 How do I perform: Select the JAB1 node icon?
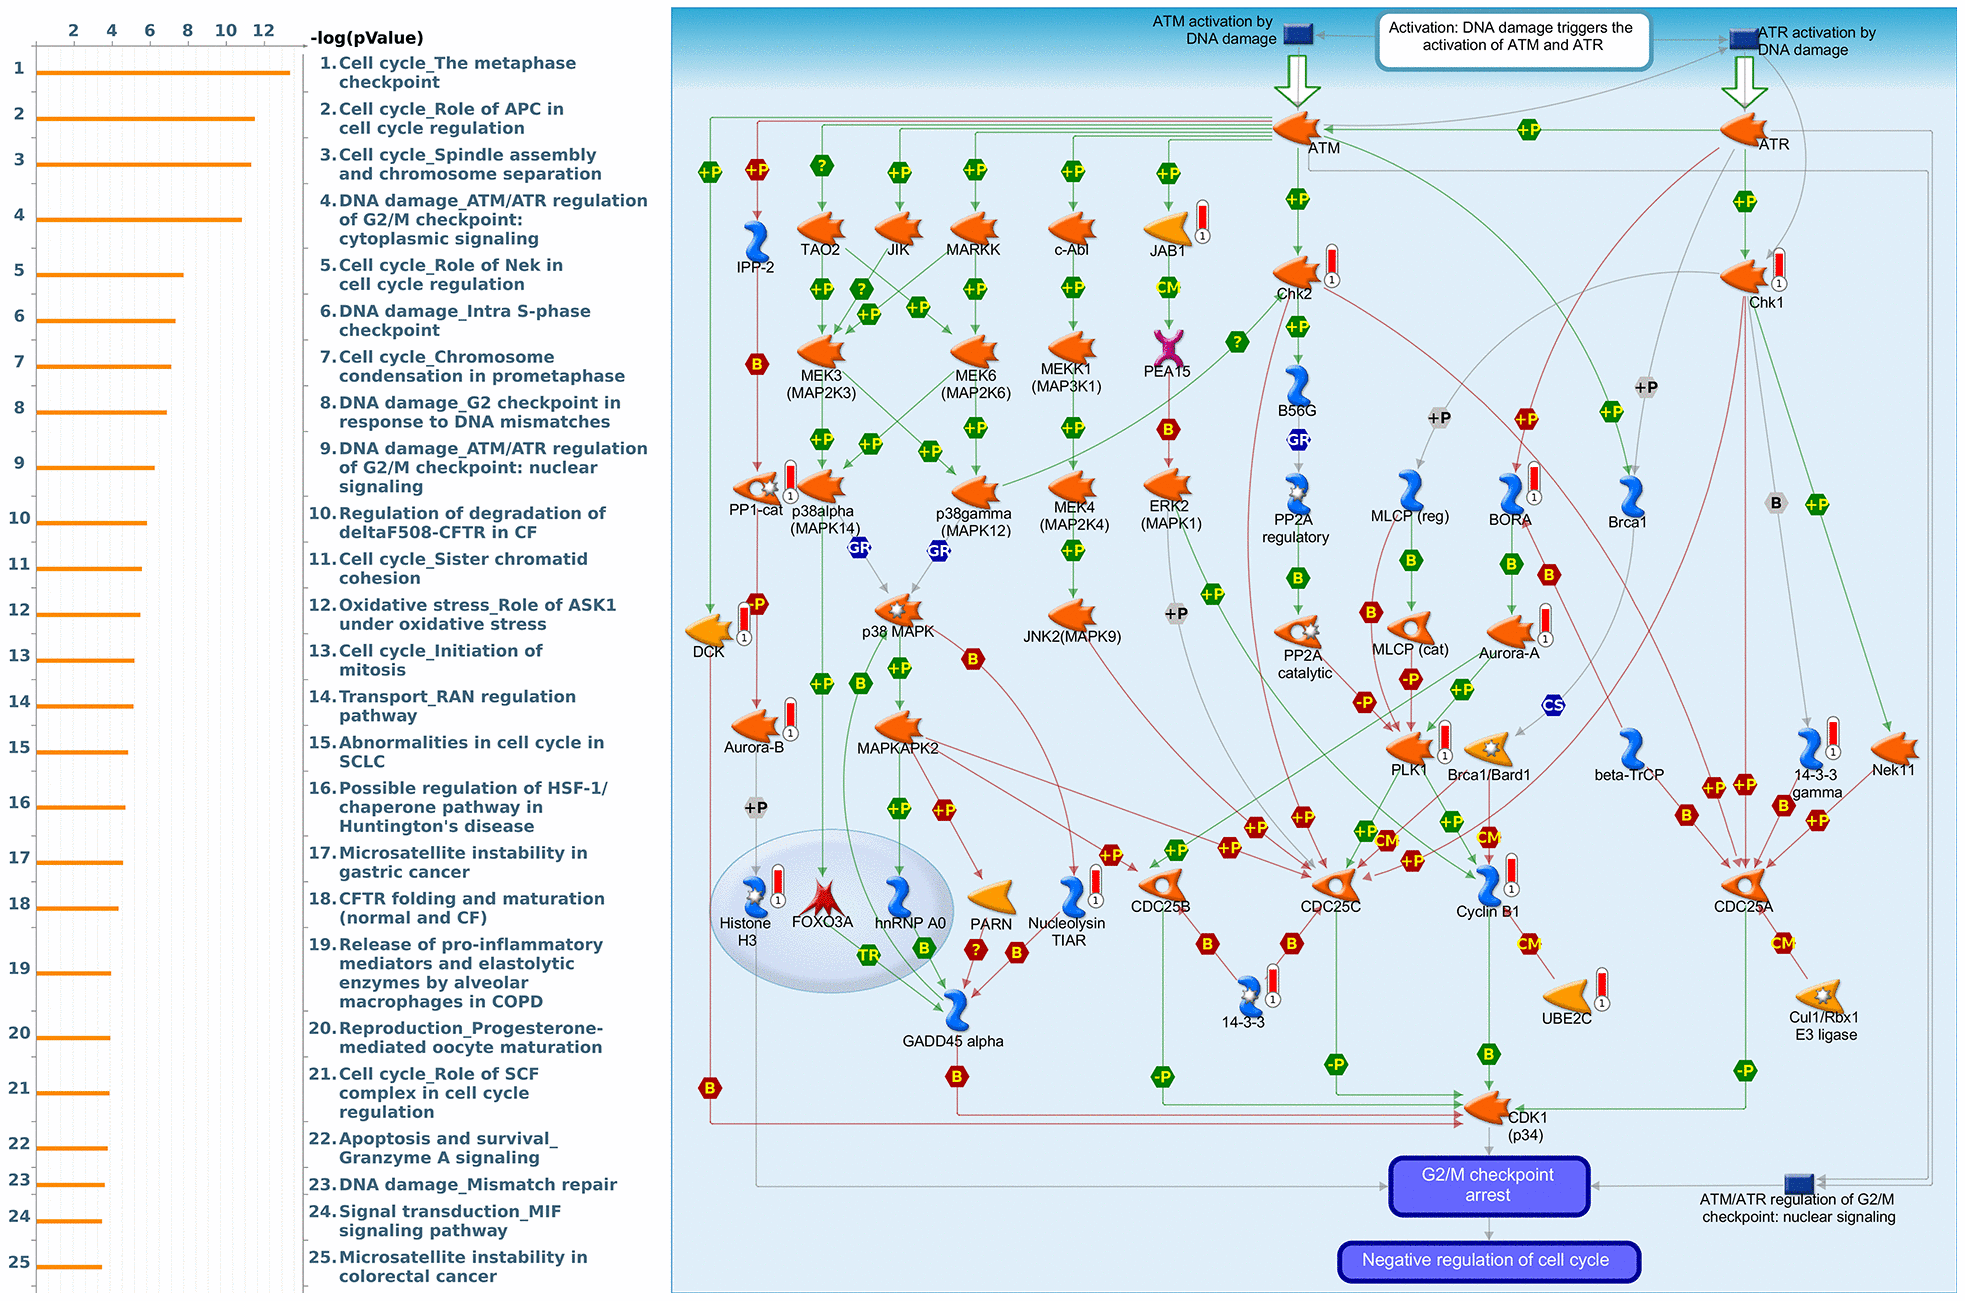click(x=1168, y=229)
